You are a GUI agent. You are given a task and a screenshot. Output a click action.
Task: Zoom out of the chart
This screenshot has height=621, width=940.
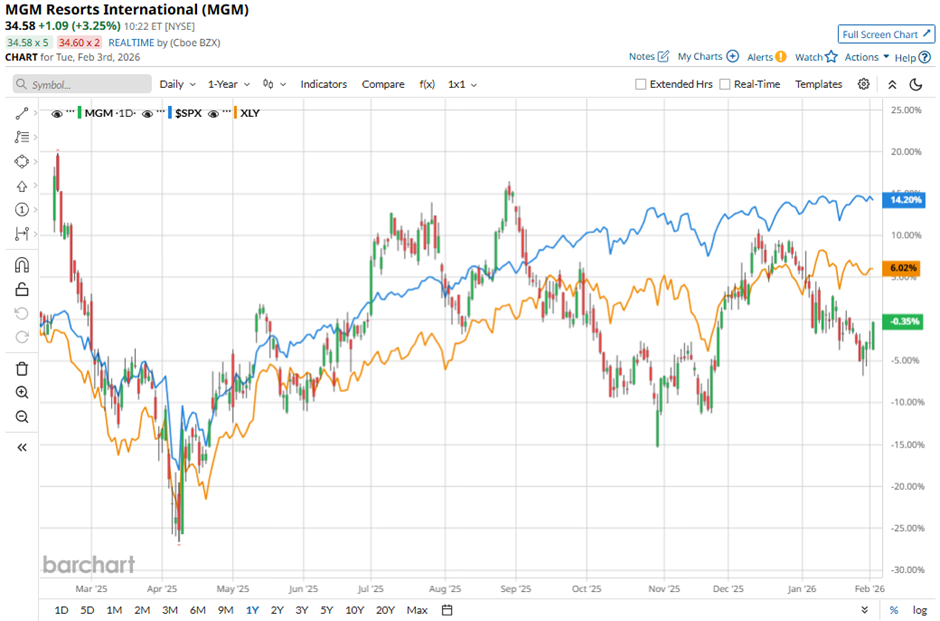[x=22, y=417]
